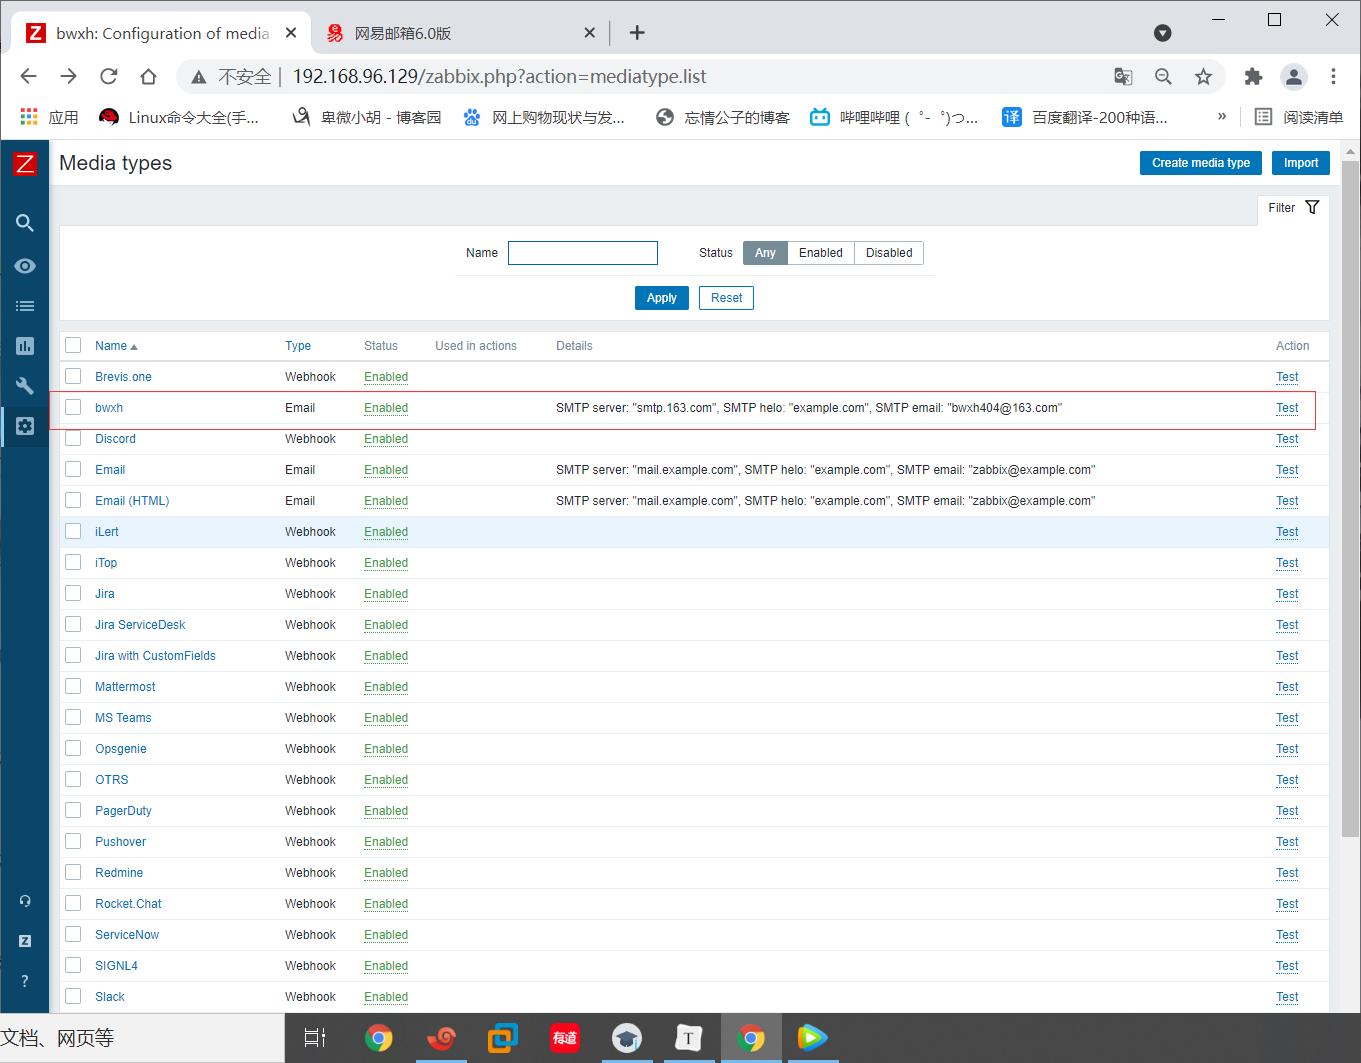Click Test for bwxh row

(1287, 408)
